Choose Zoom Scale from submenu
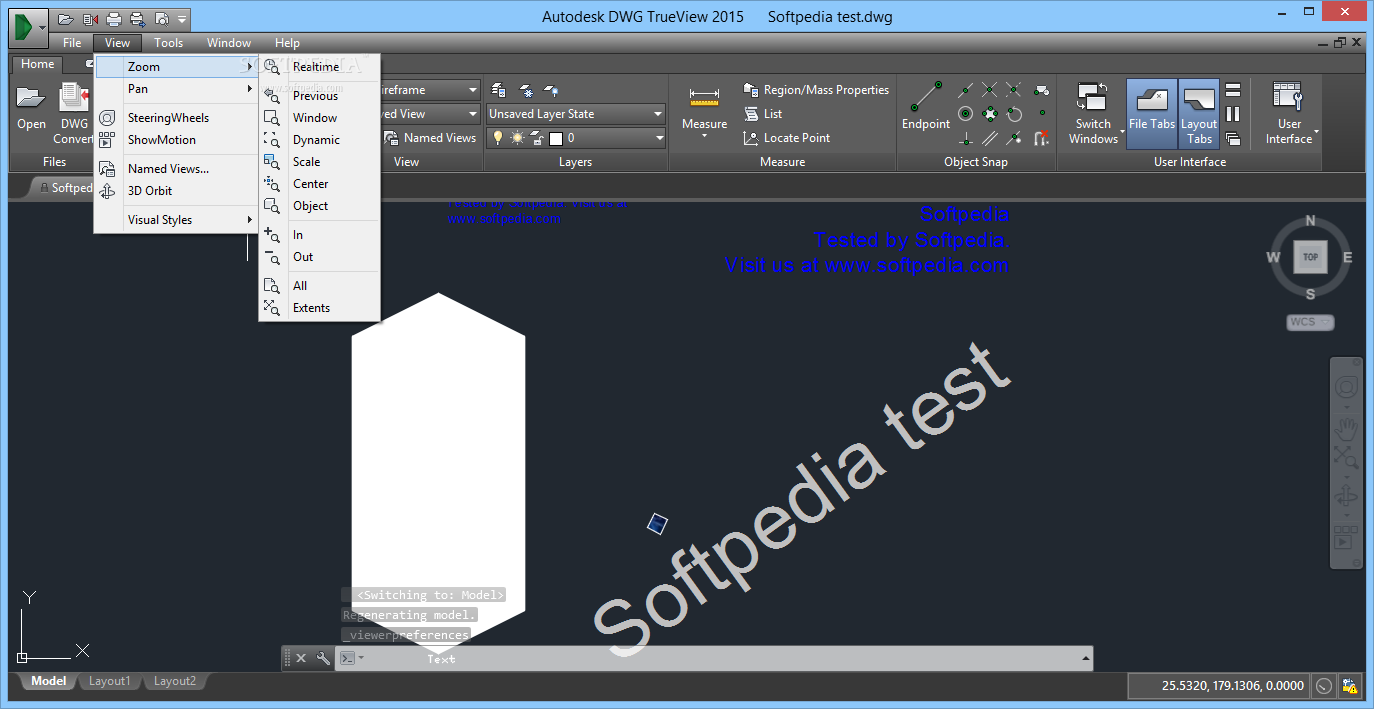The width and height of the screenshot is (1374, 709). pos(319,162)
